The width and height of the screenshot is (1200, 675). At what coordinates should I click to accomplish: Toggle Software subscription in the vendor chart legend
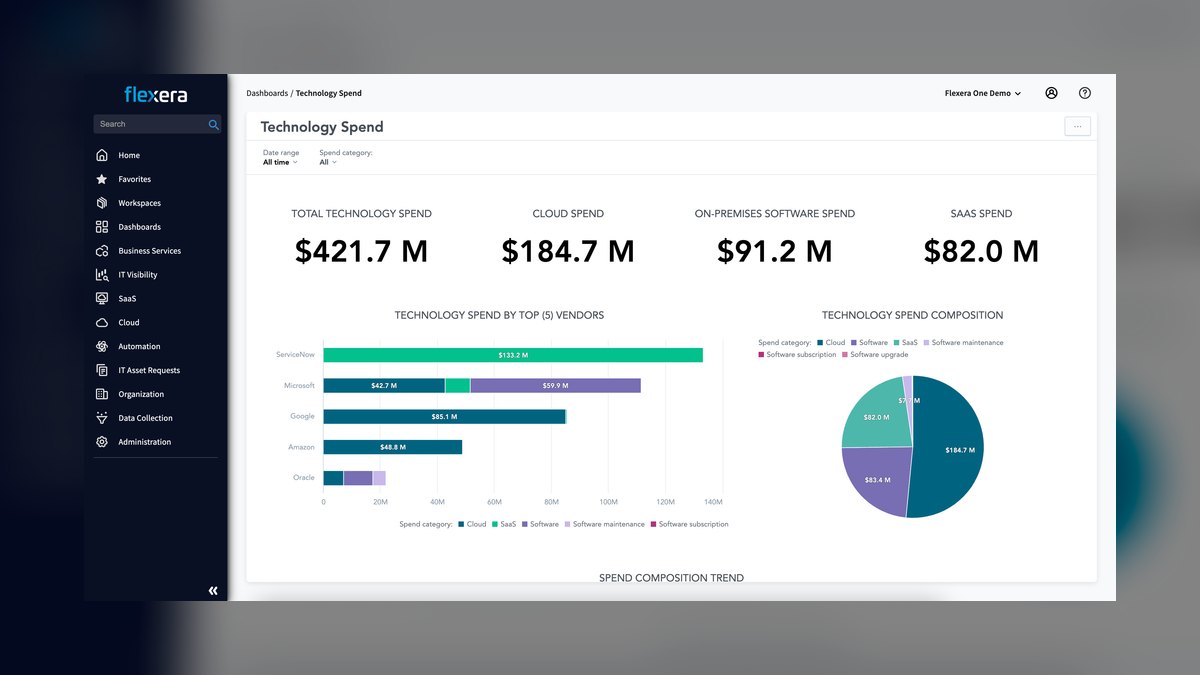tap(690, 524)
